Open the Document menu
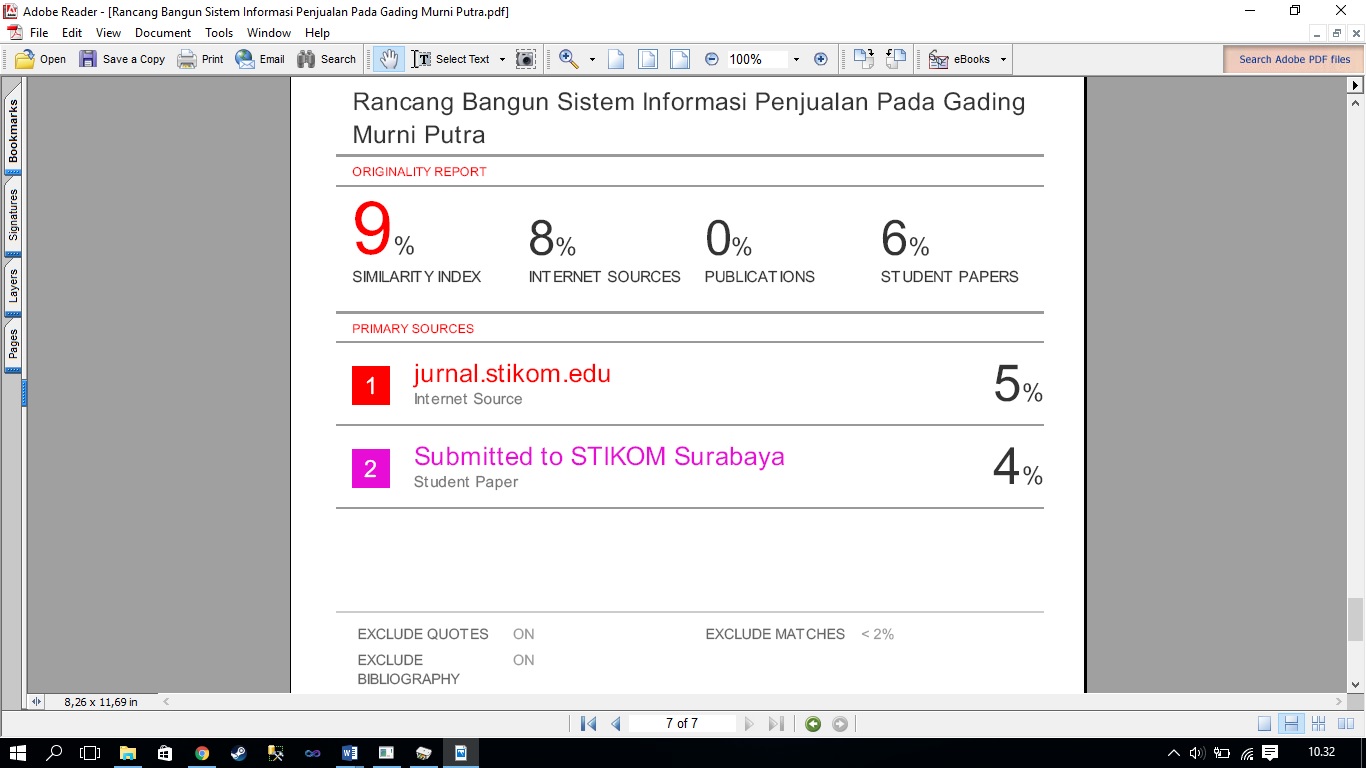This screenshot has height=768, width=1366. click(163, 33)
